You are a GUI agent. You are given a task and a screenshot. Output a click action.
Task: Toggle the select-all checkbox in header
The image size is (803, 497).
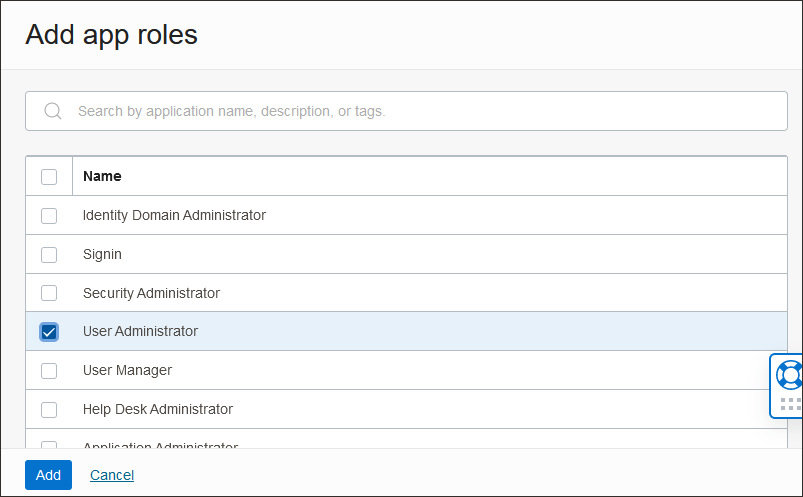coord(49,176)
